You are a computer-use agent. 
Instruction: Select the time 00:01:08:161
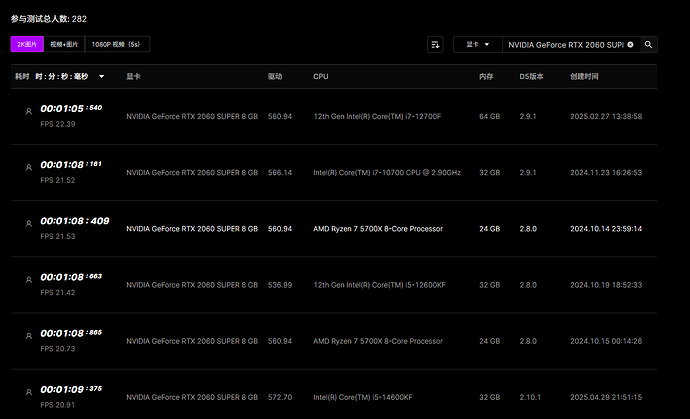(71, 165)
